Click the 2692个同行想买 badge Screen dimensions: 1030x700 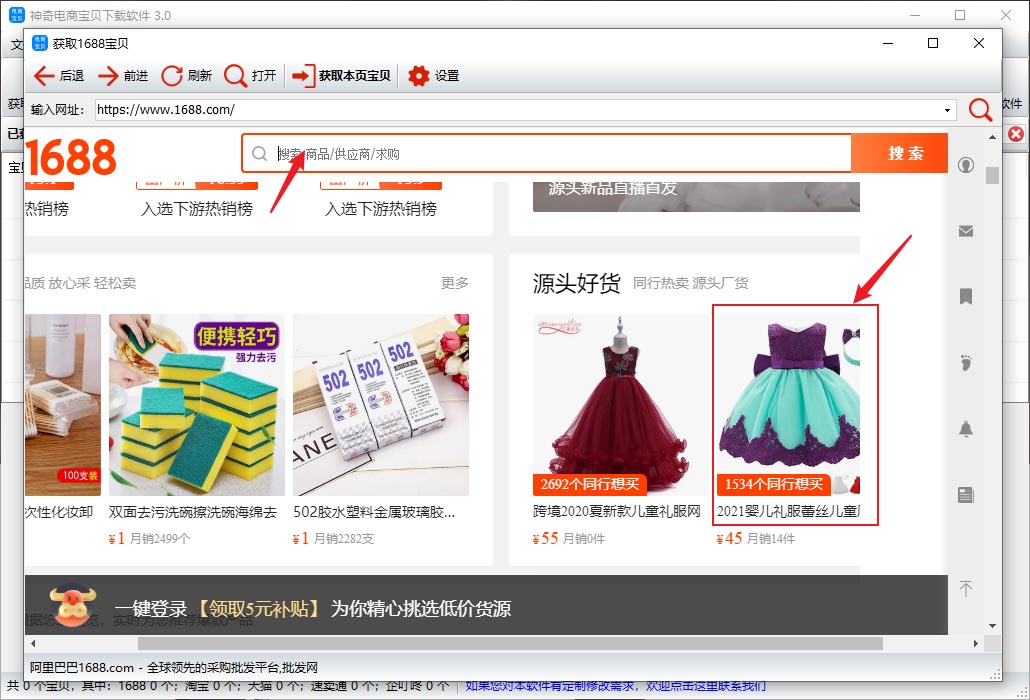(590, 485)
